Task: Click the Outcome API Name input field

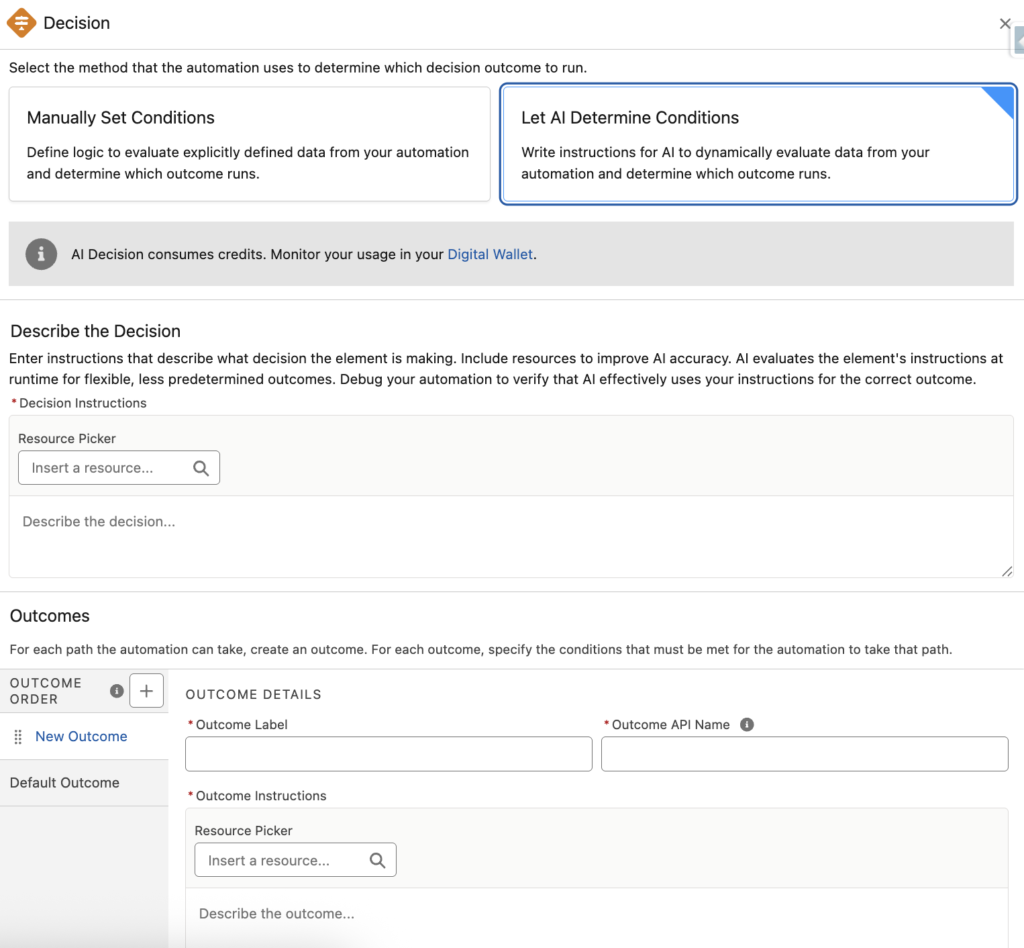Action: (804, 754)
